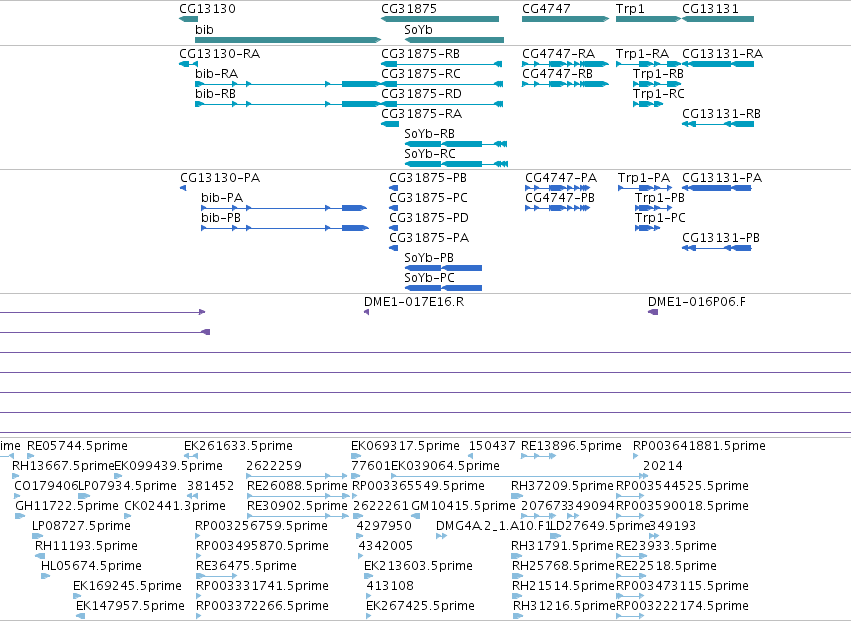
Task: Click the DME1-016P06.F clone end label
Action: click(697, 302)
